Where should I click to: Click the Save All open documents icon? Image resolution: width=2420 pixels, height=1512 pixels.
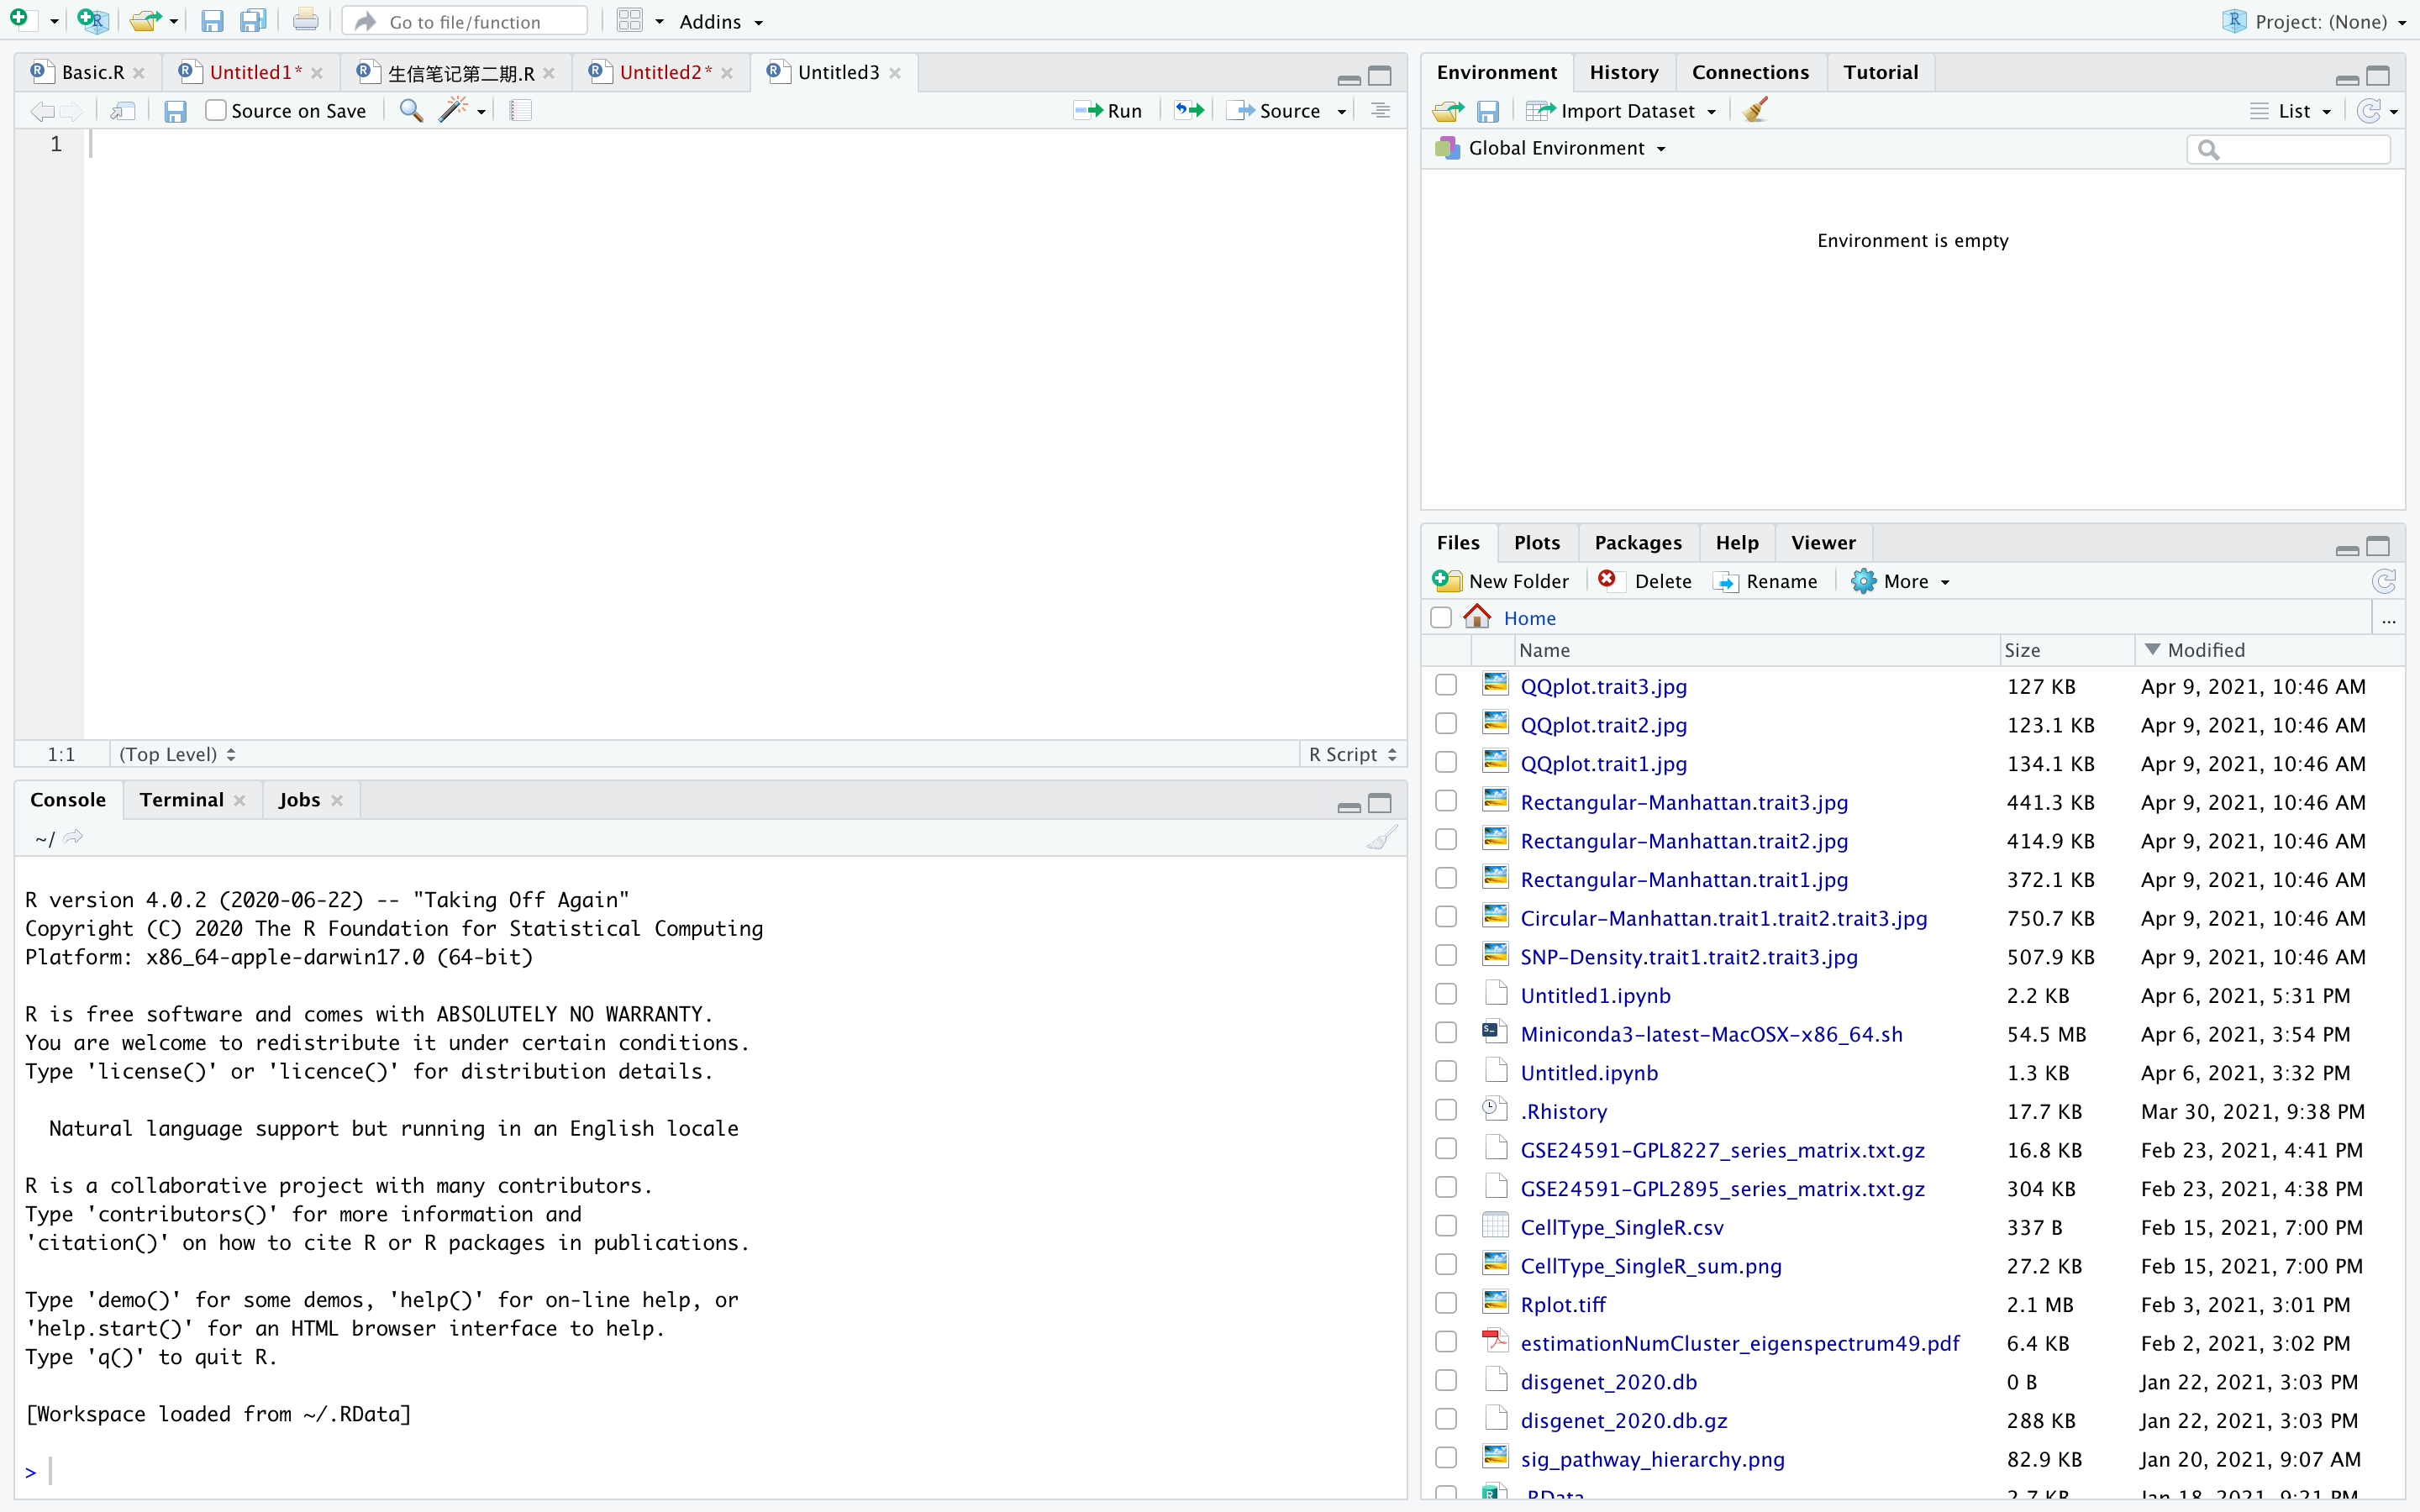(x=253, y=21)
